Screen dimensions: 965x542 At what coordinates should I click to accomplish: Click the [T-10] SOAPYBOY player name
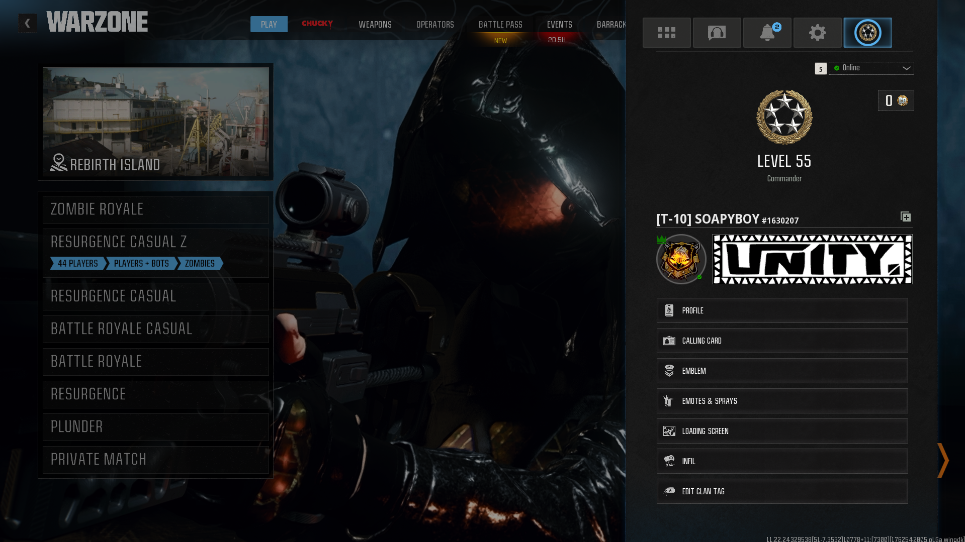708,219
